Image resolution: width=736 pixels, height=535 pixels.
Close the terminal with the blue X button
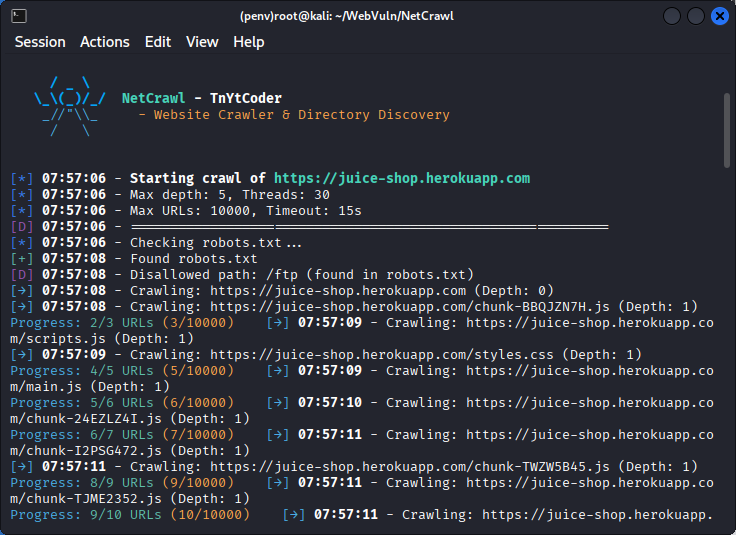point(720,16)
